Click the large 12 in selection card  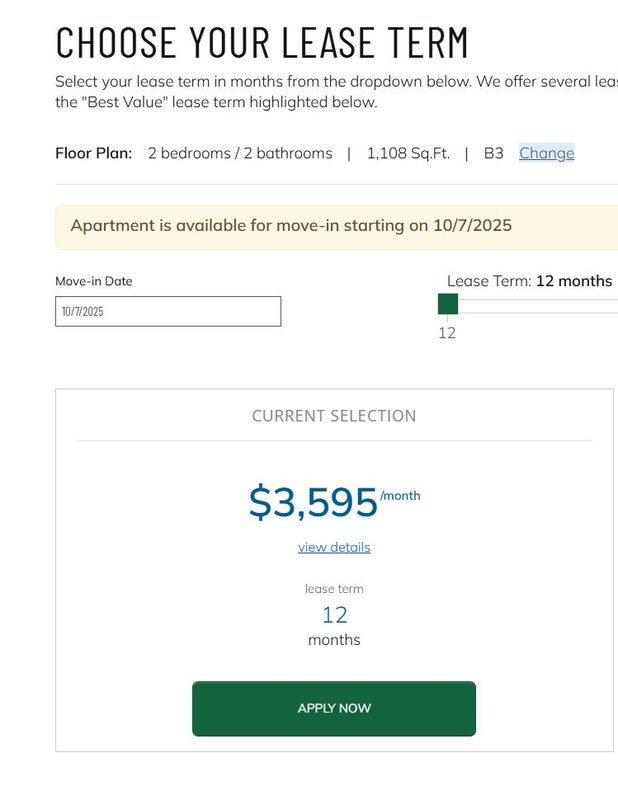point(334,615)
